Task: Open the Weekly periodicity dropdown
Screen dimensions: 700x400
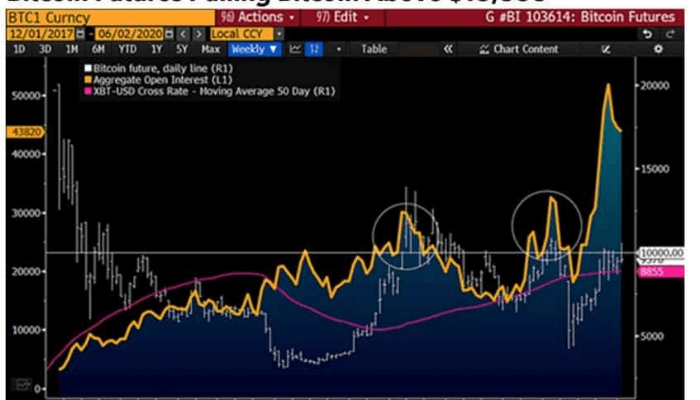Action: (x=255, y=49)
